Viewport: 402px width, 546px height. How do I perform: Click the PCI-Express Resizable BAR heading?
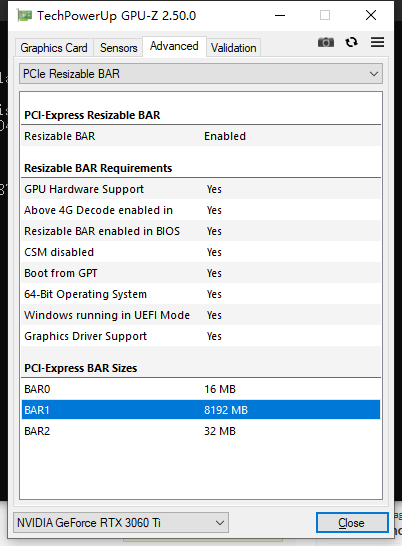(92, 115)
